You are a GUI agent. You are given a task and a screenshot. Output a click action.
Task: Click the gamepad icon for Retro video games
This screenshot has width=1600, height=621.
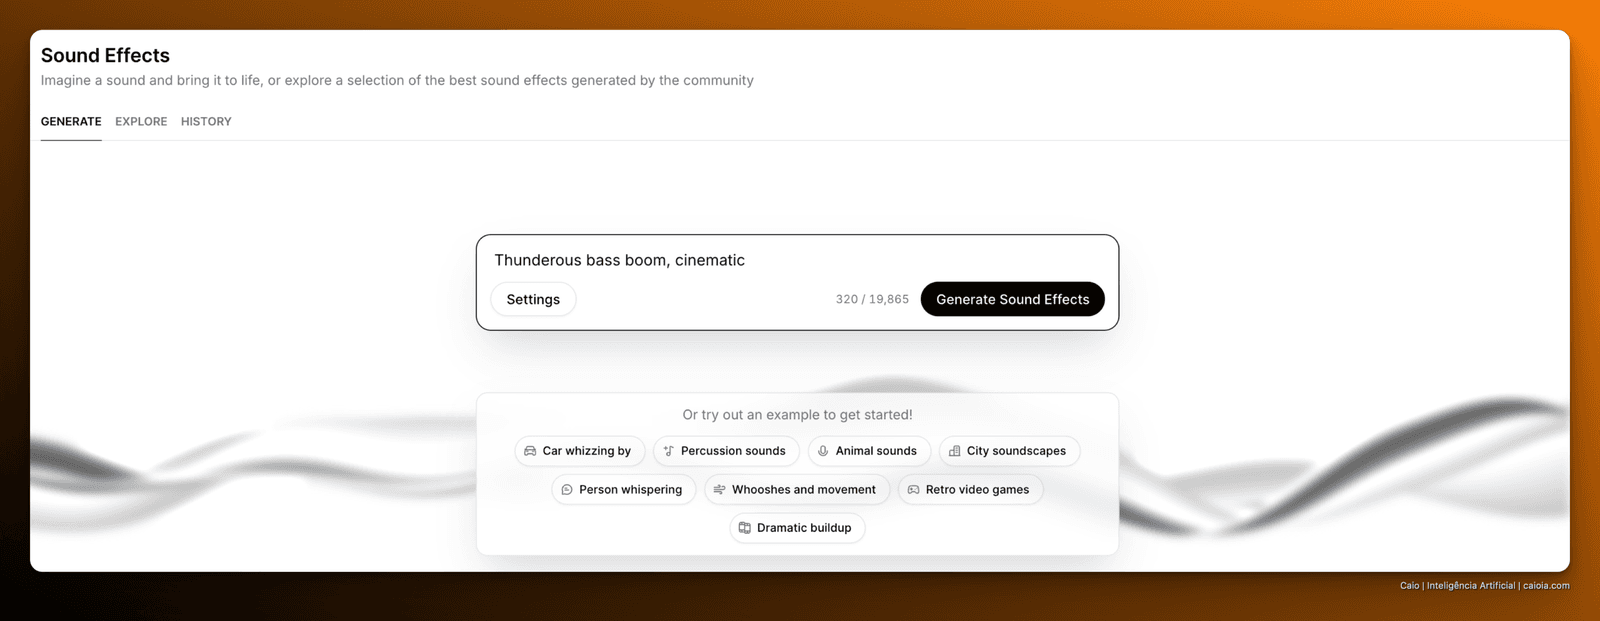pyautogui.click(x=913, y=490)
